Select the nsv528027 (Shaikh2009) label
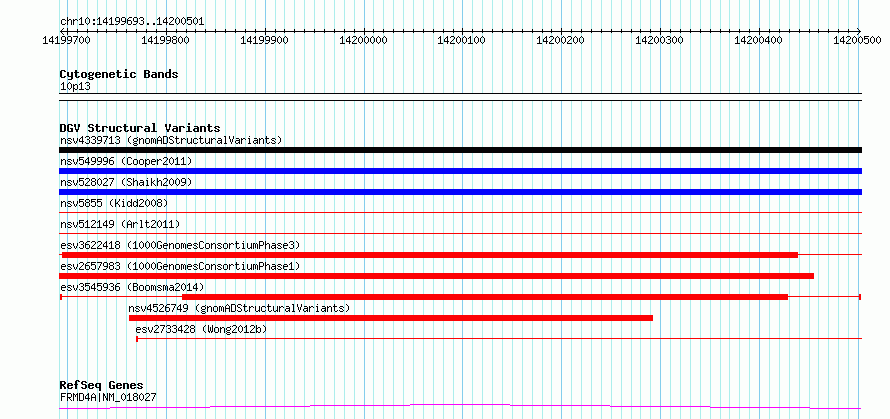This screenshot has width=890, height=419. click(126, 182)
